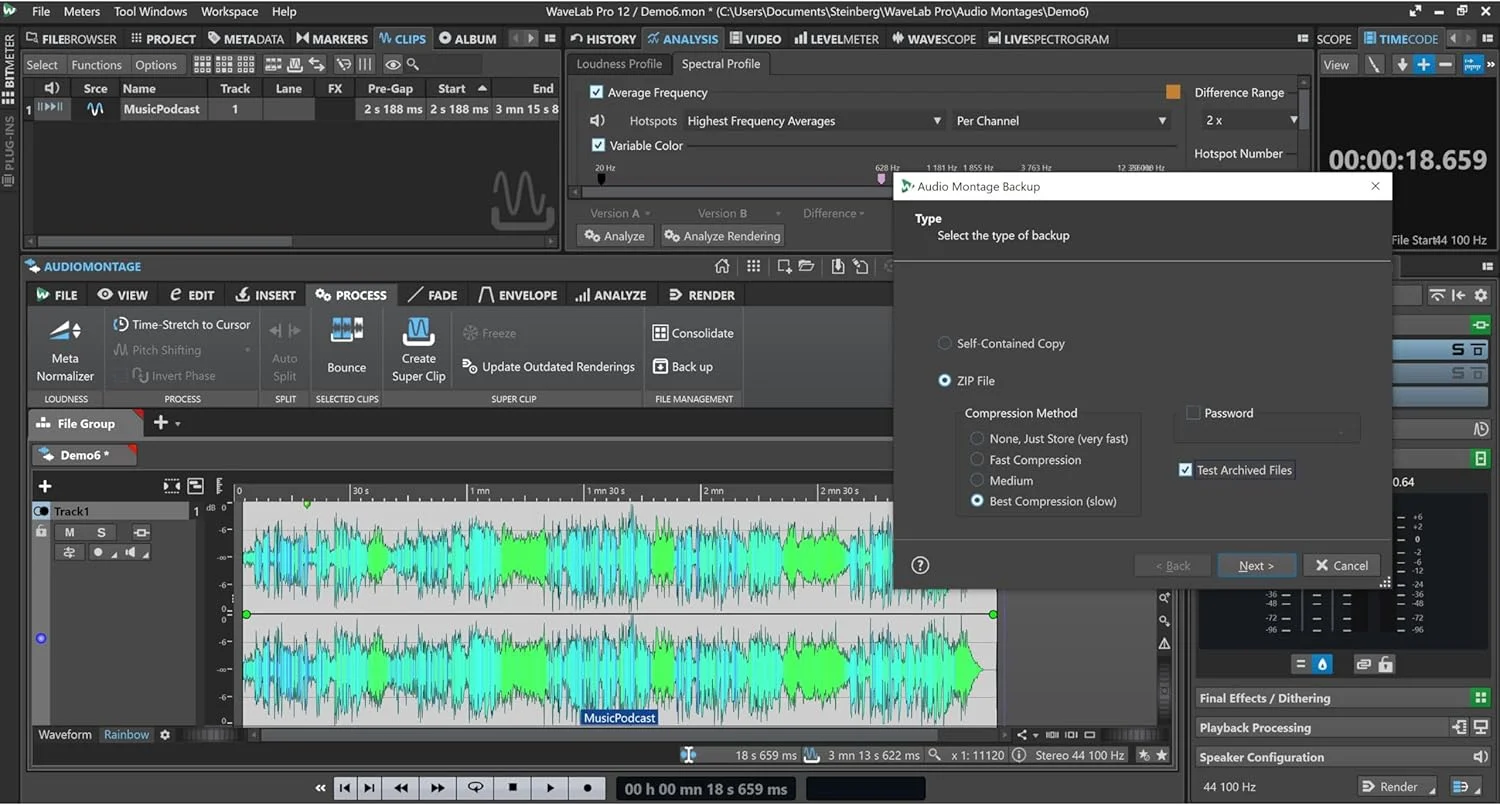The image size is (1500, 806).
Task: Open the Highest Frequency Averages dropdown
Action: coord(814,121)
